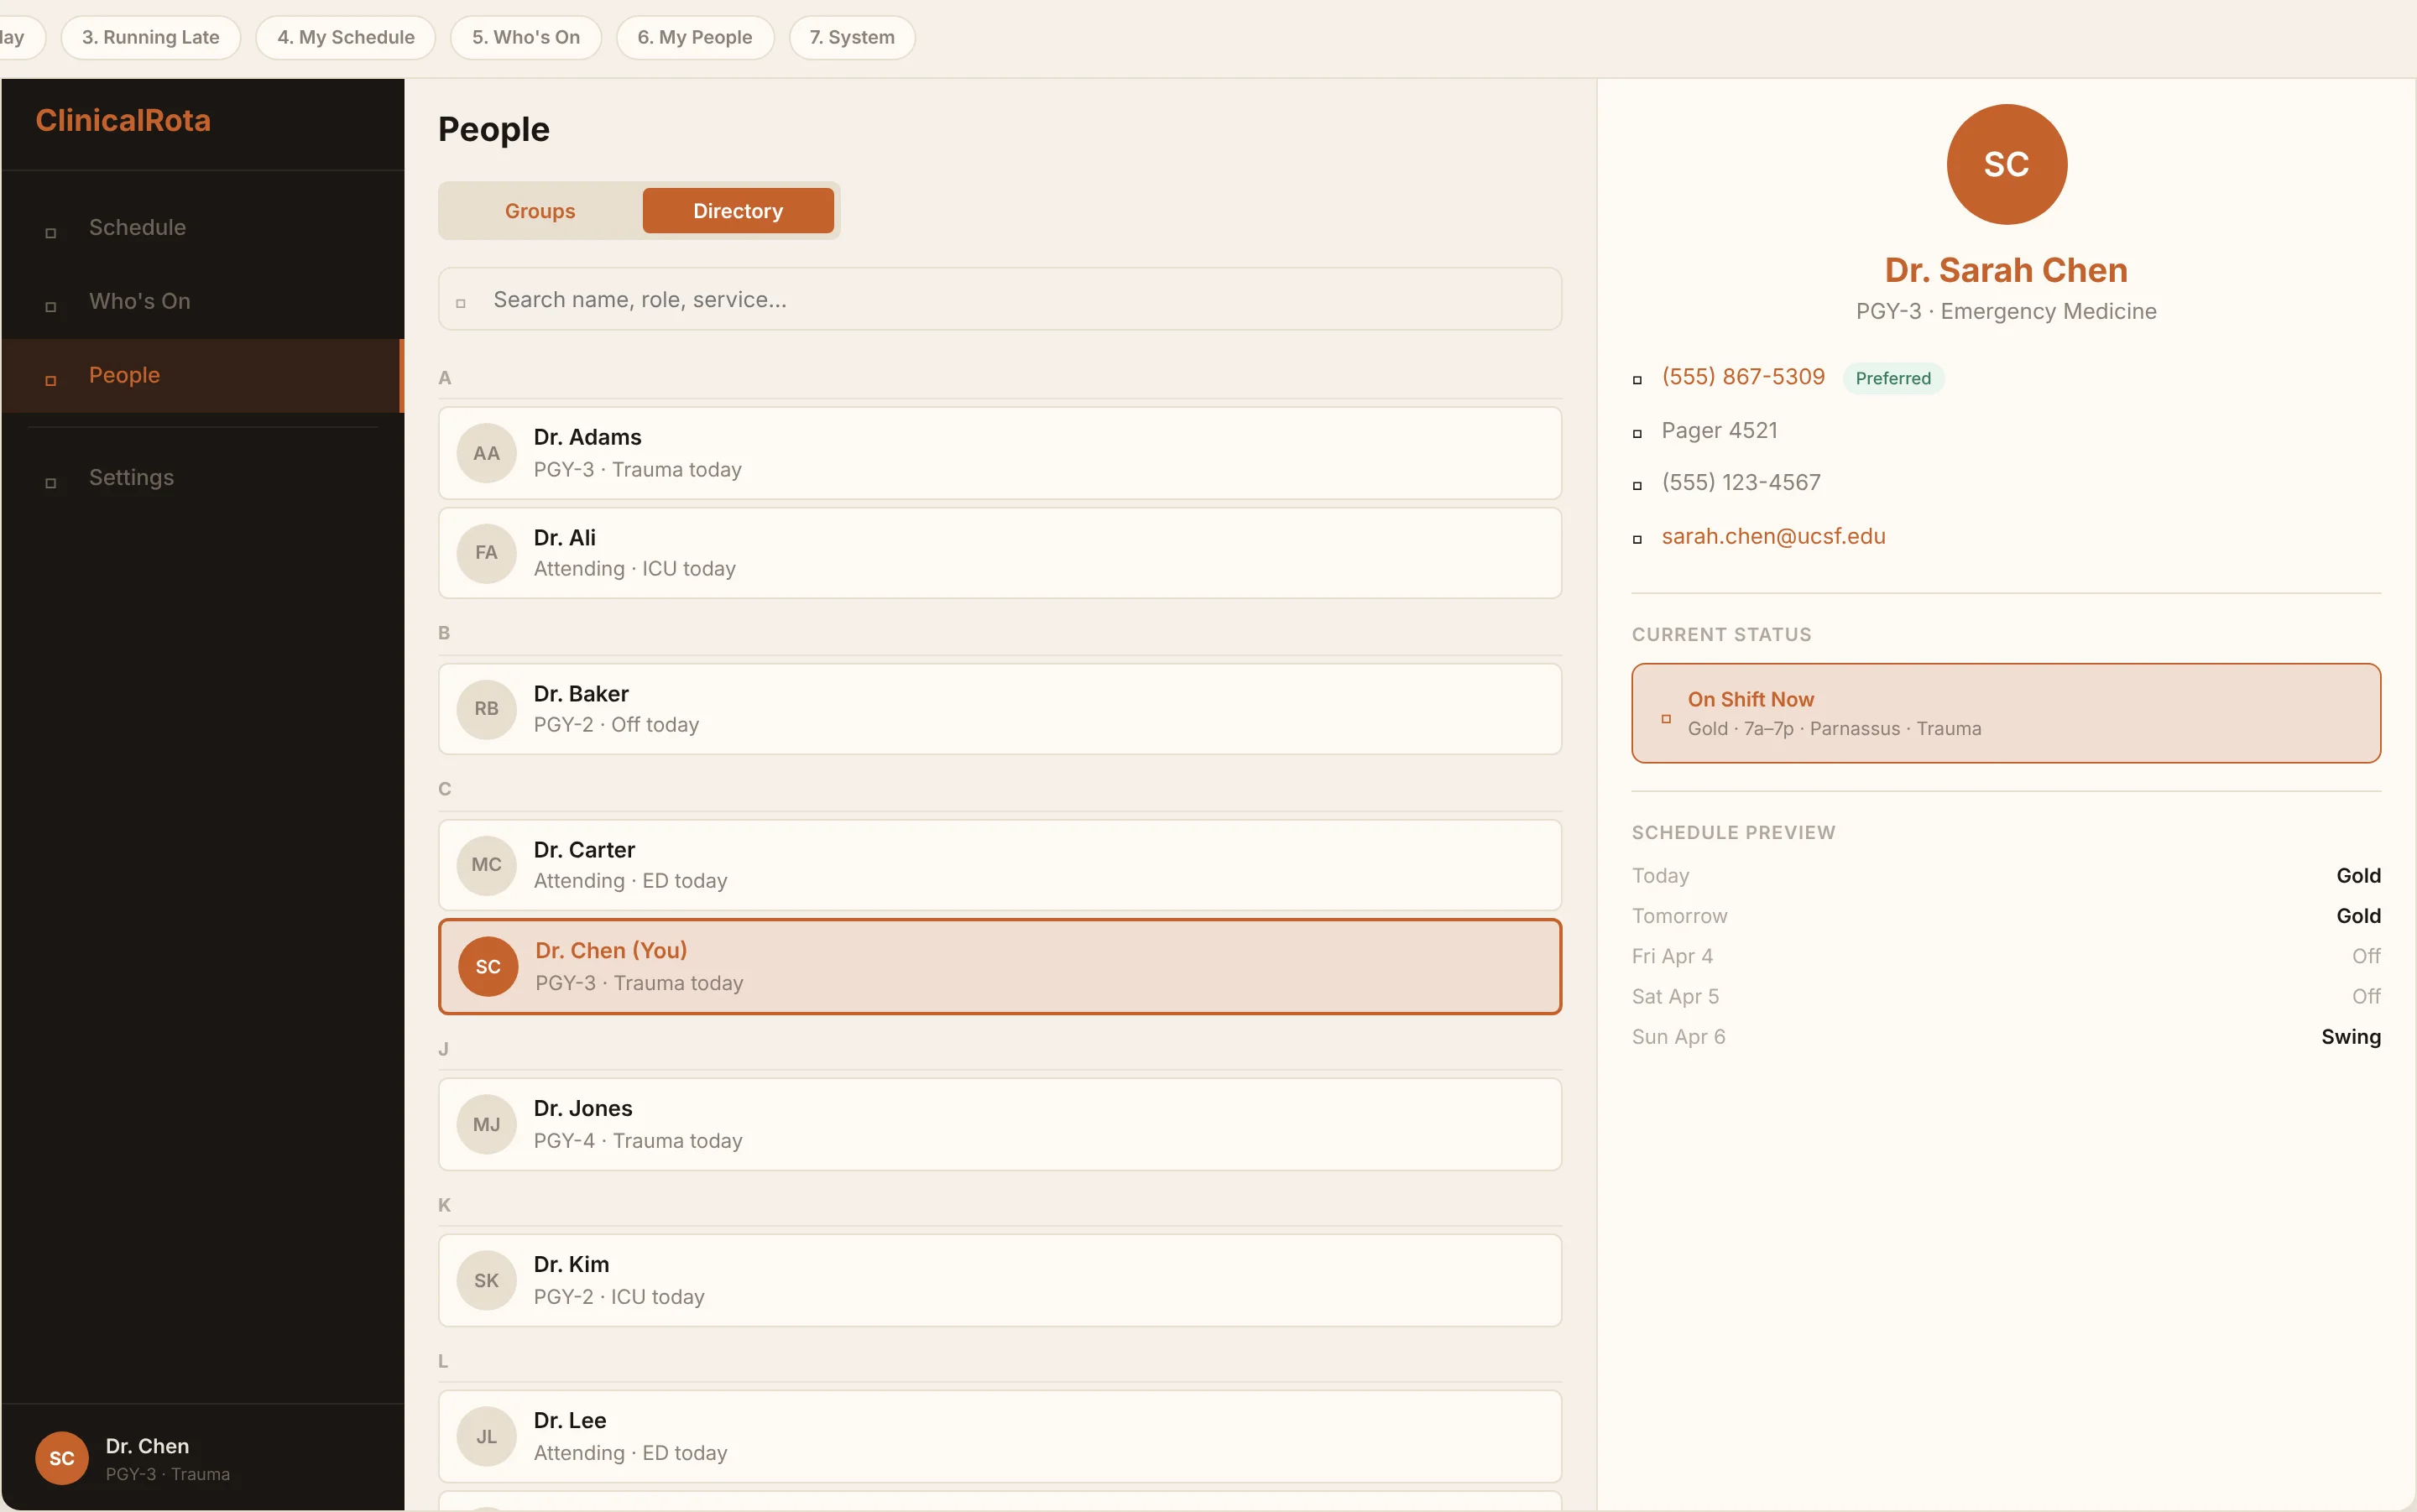
Task: Switch to the Groups view
Action: click(539, 210)
